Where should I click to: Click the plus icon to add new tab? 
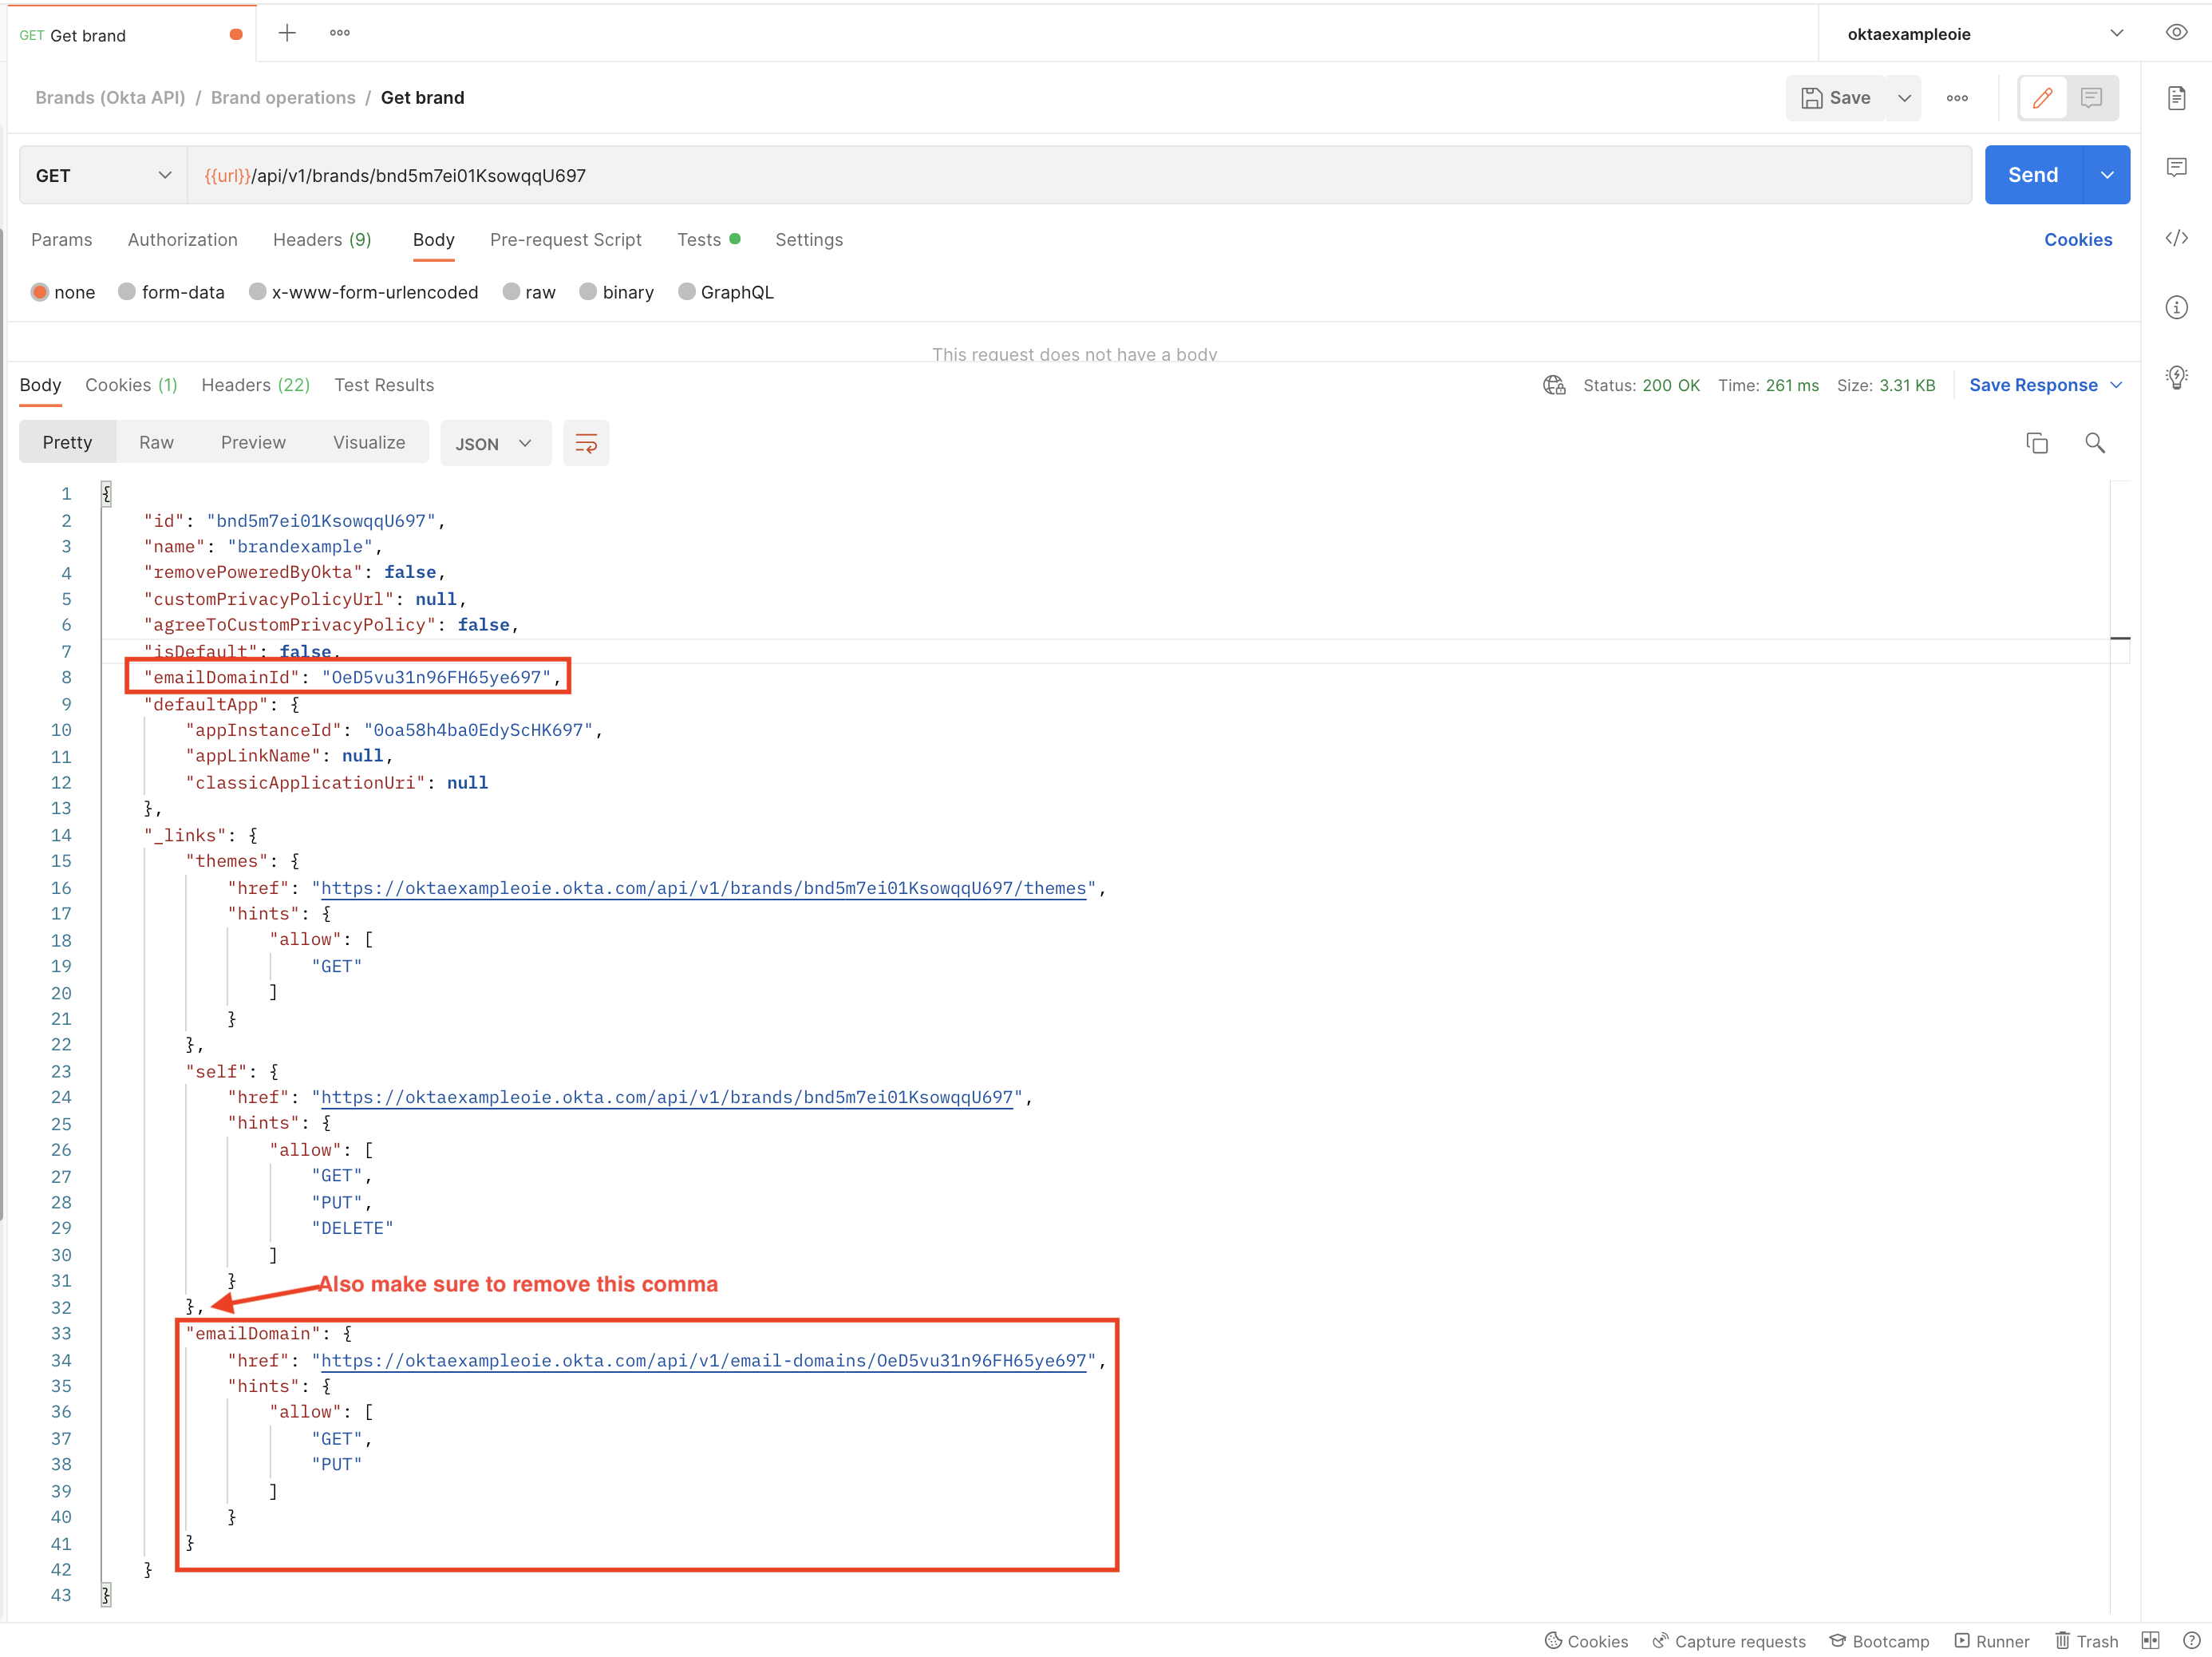point(287,33)
